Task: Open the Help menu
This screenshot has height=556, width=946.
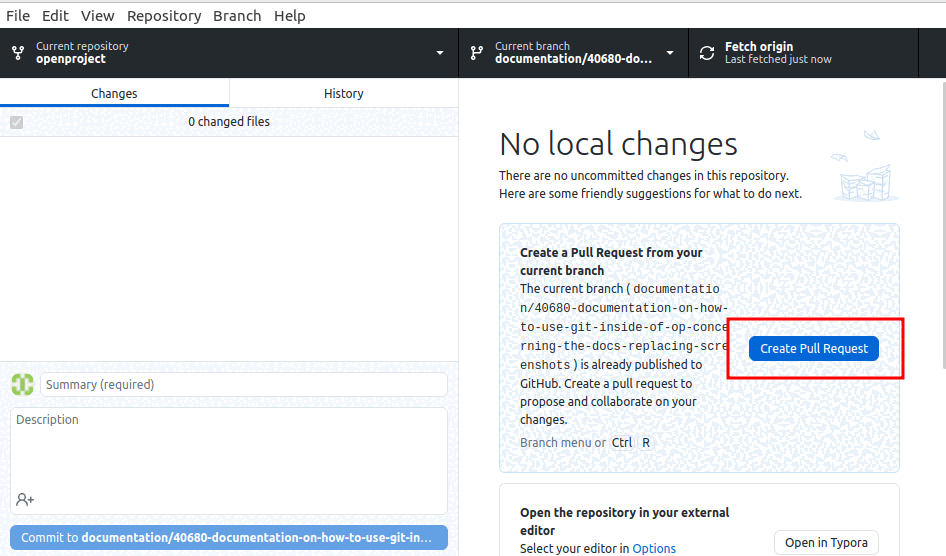Action: click(290, 16)
